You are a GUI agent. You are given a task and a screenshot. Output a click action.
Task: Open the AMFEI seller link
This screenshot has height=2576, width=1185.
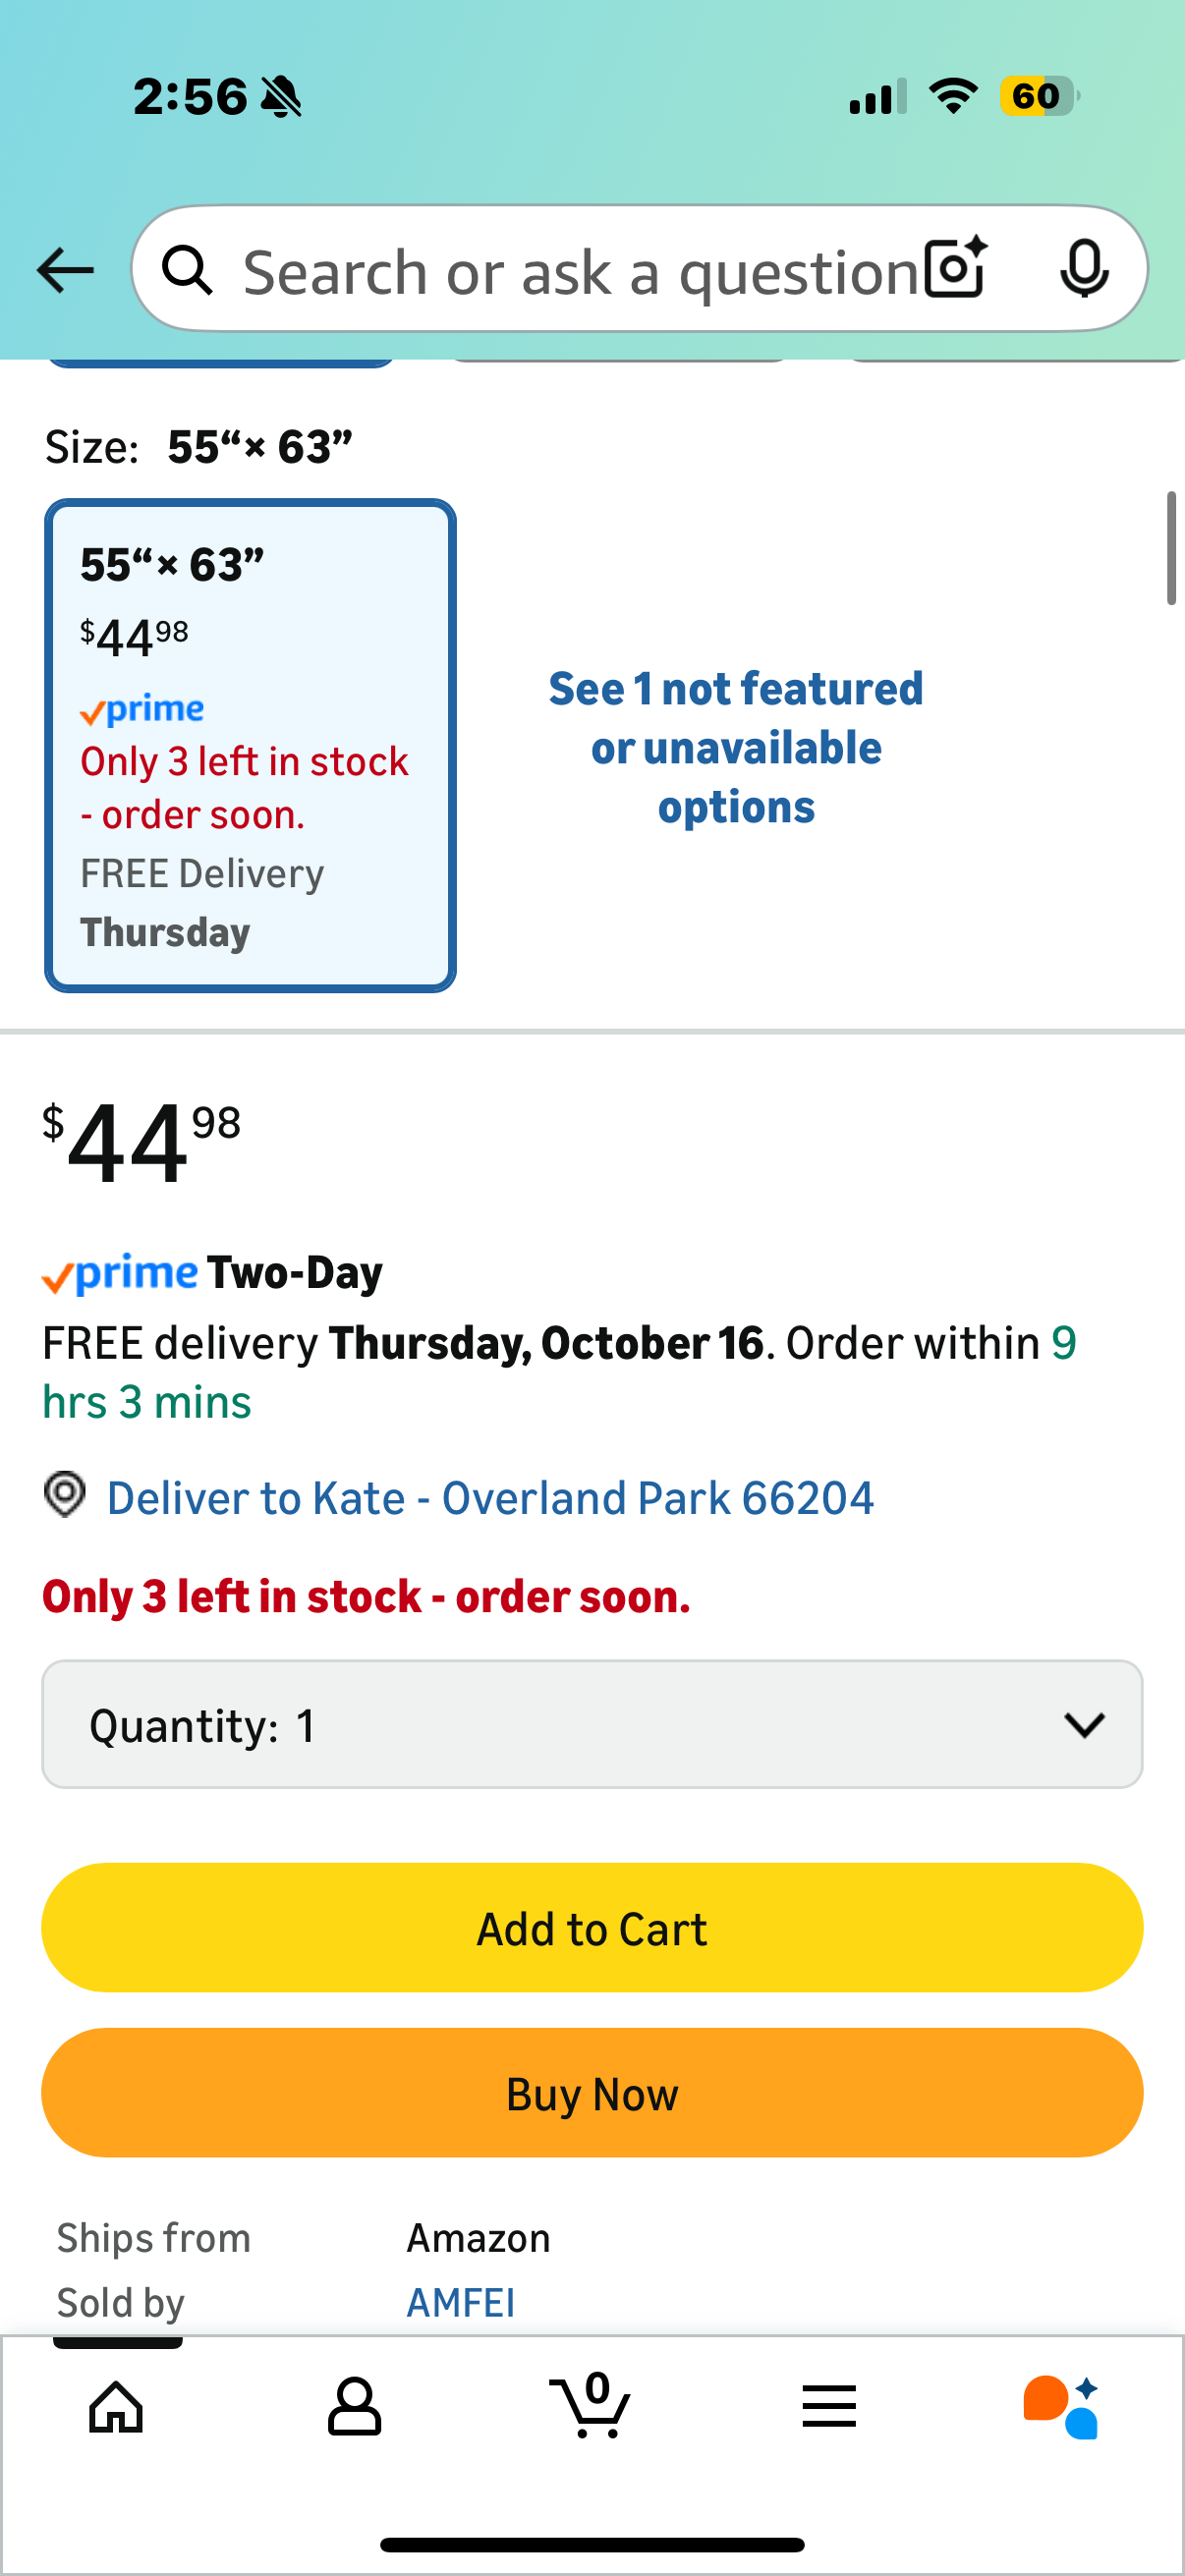point(461,2302)
